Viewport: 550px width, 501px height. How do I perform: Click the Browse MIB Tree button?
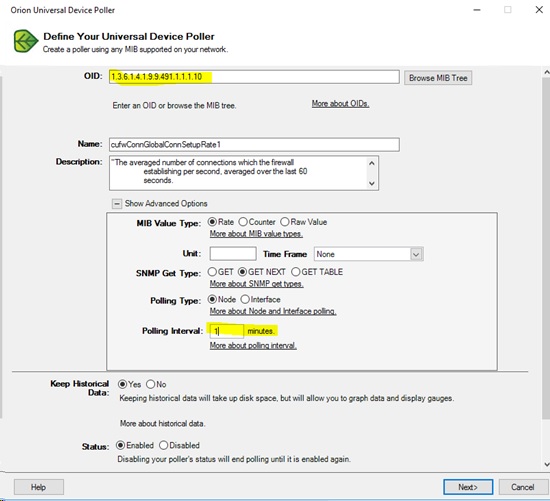(x=438, y=78)
